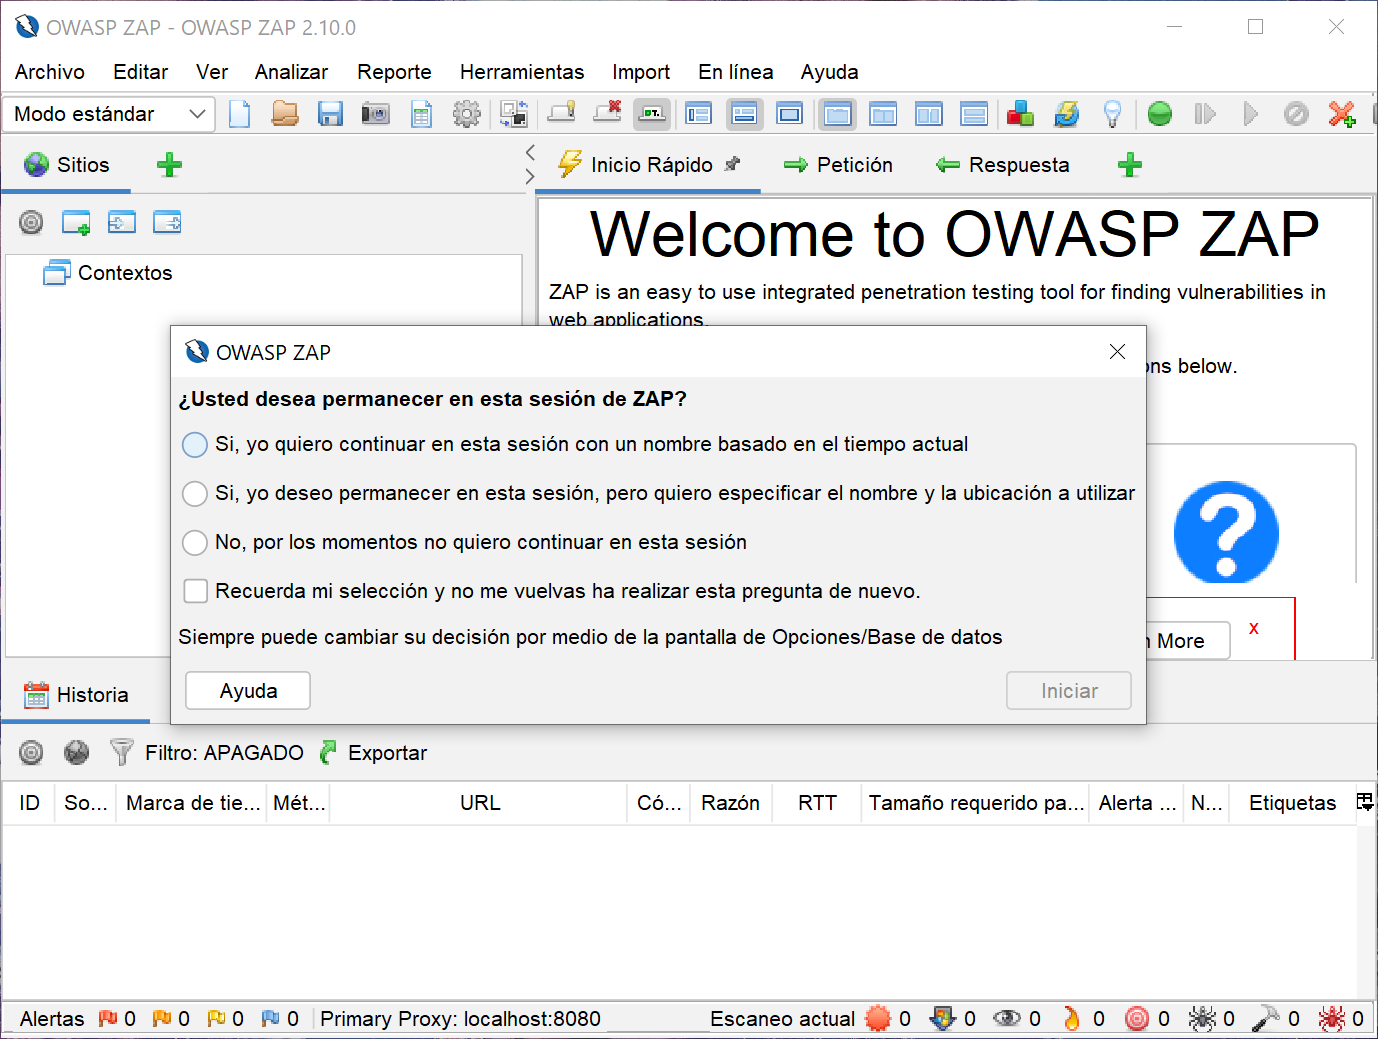The width and height of the screenshot is (1378, 1039).
Task: Click the New Session toolbar icon
Action: [x=240, y=114]
